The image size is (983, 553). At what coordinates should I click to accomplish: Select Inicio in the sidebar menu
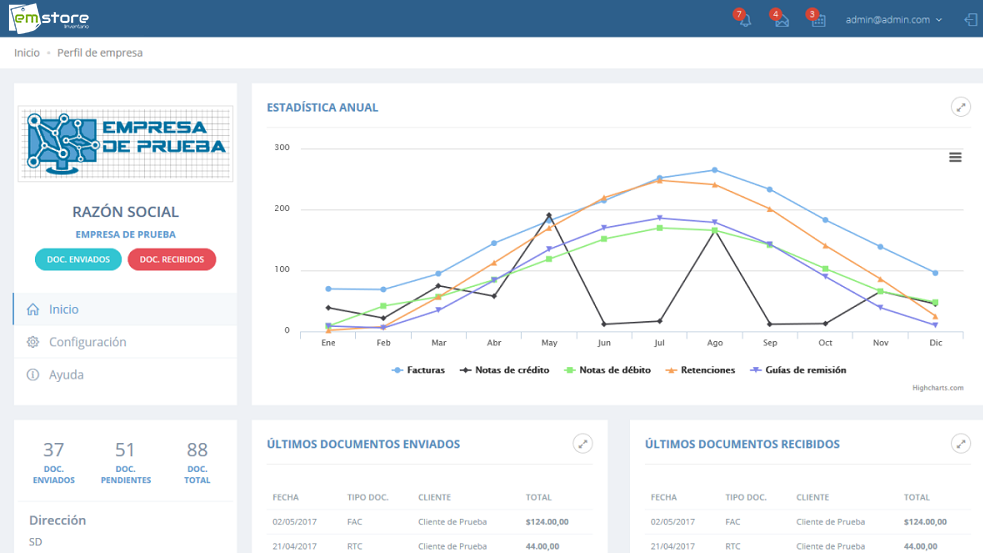click(64, 310)
